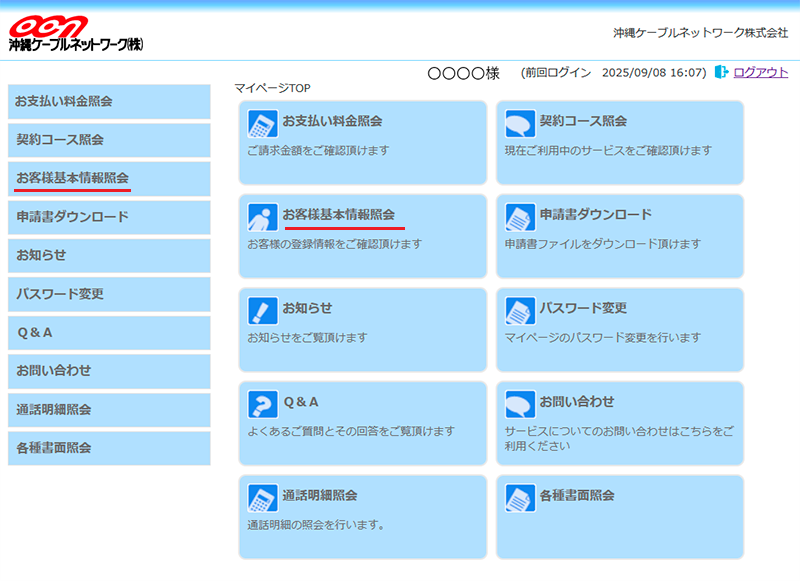Viewport: 800px width, 581px height.
Task: Open 通話明細照会 from the left sidebar
Action: click(x=109, y=409)
